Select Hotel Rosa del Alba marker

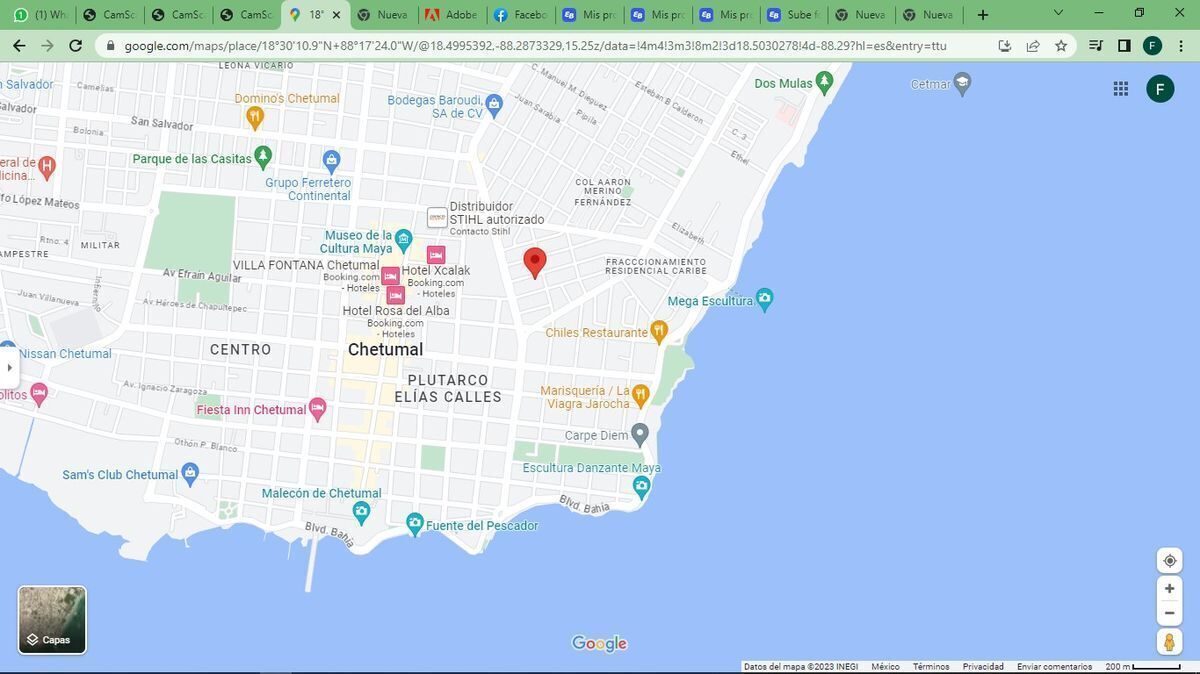coord(395,294)
